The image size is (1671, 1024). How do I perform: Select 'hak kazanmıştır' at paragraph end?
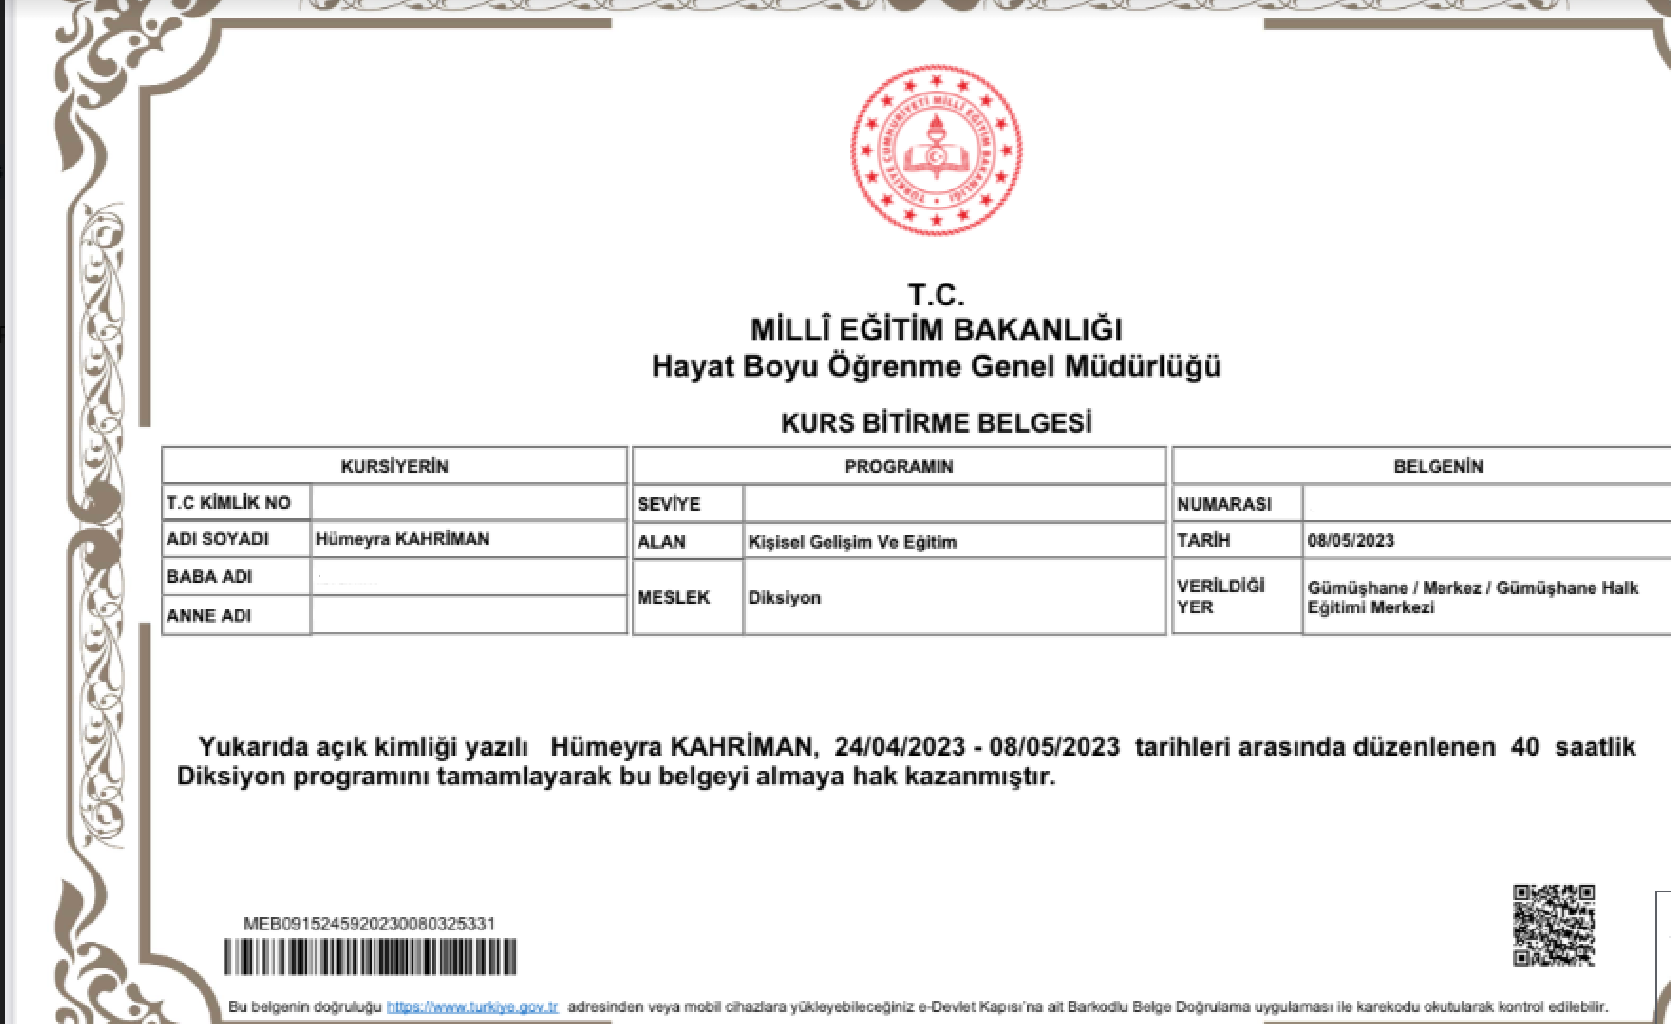coord(954,776)
